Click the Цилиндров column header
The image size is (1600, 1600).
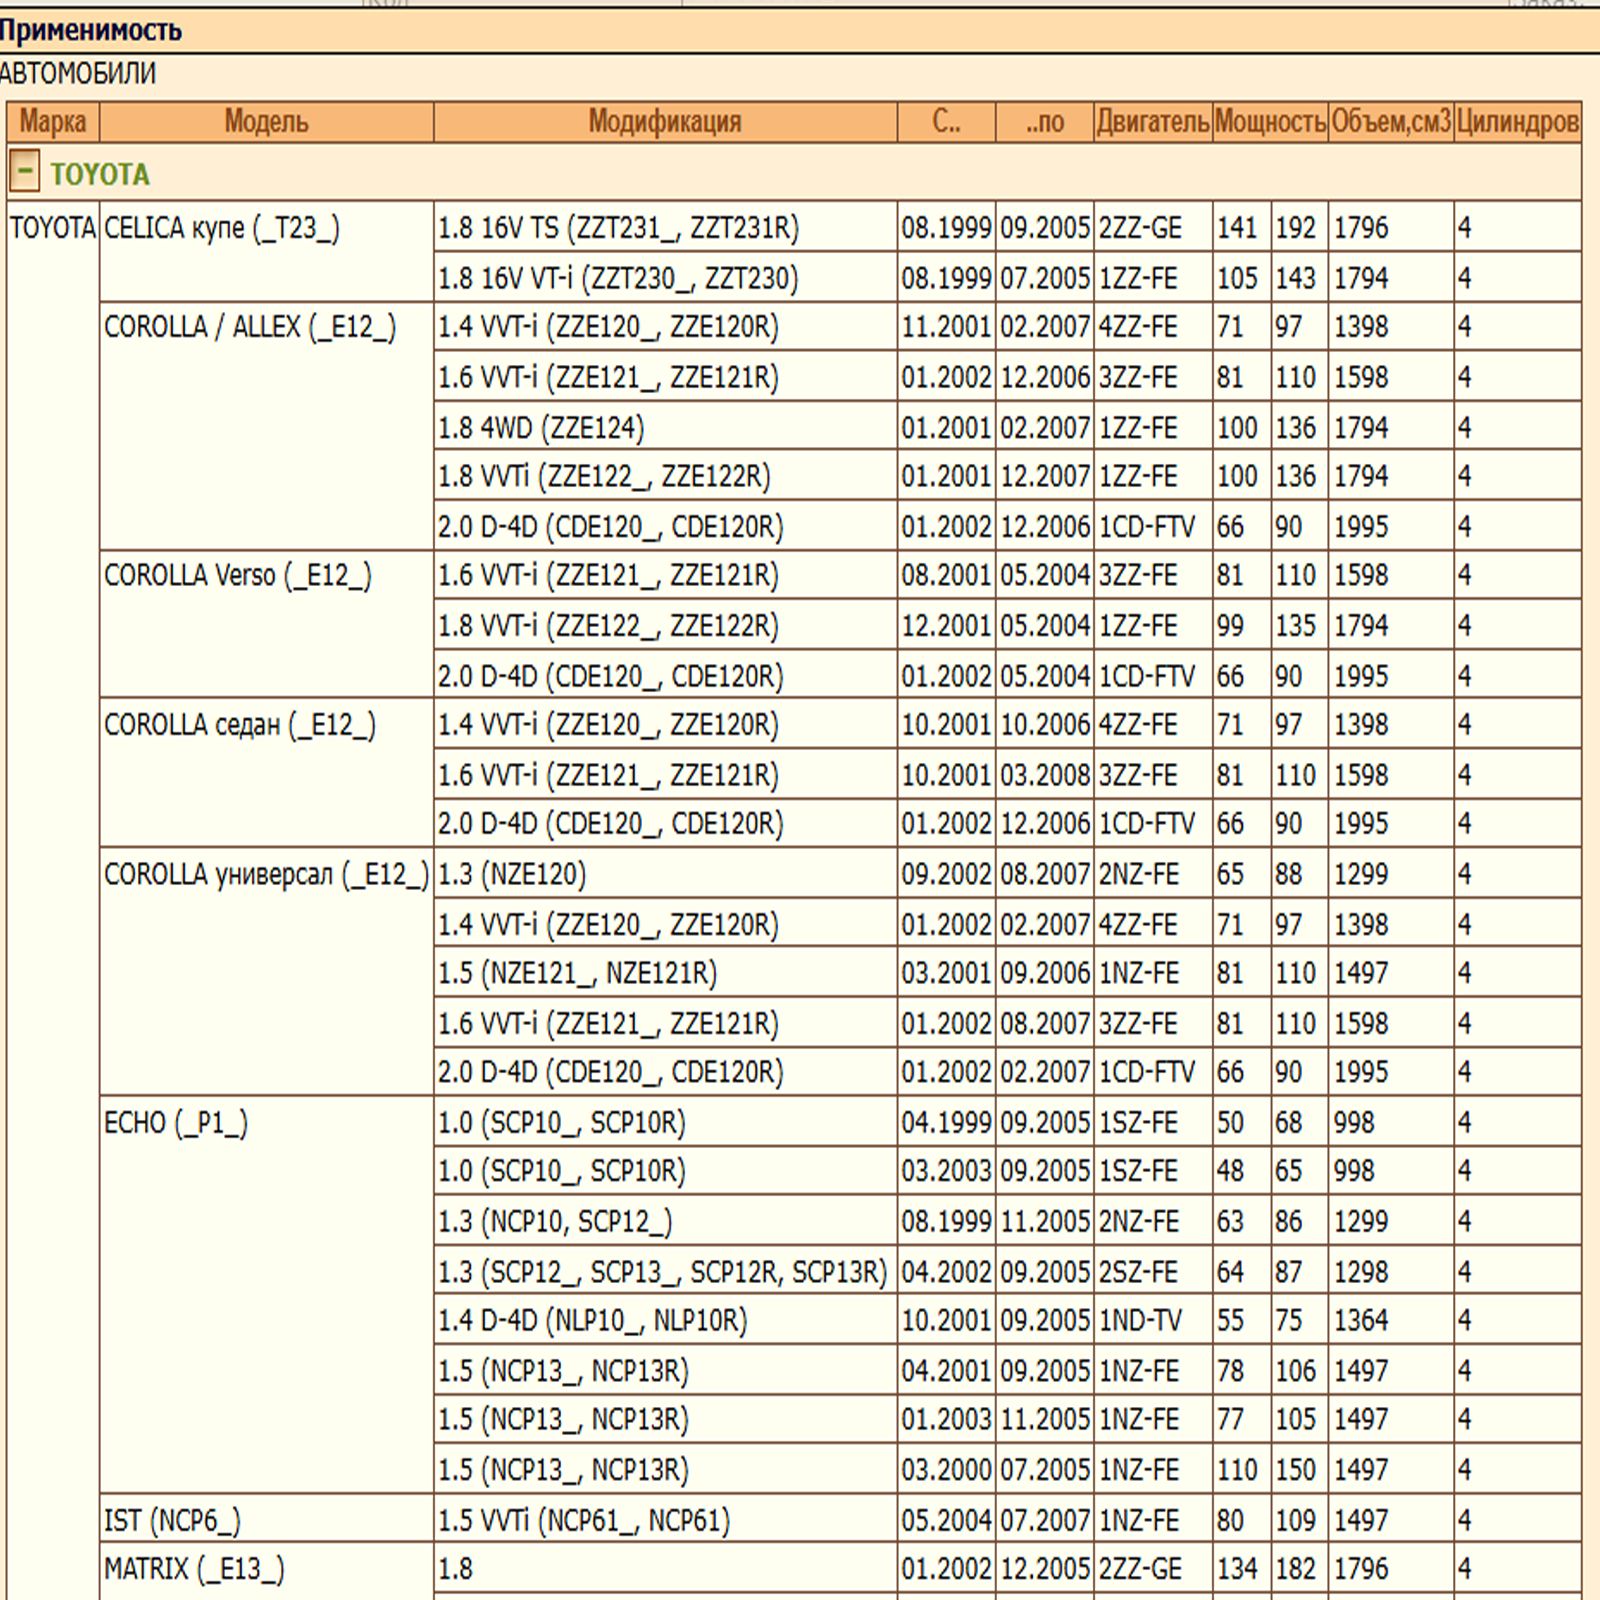pyautogui.click(x=1517, y=122)
